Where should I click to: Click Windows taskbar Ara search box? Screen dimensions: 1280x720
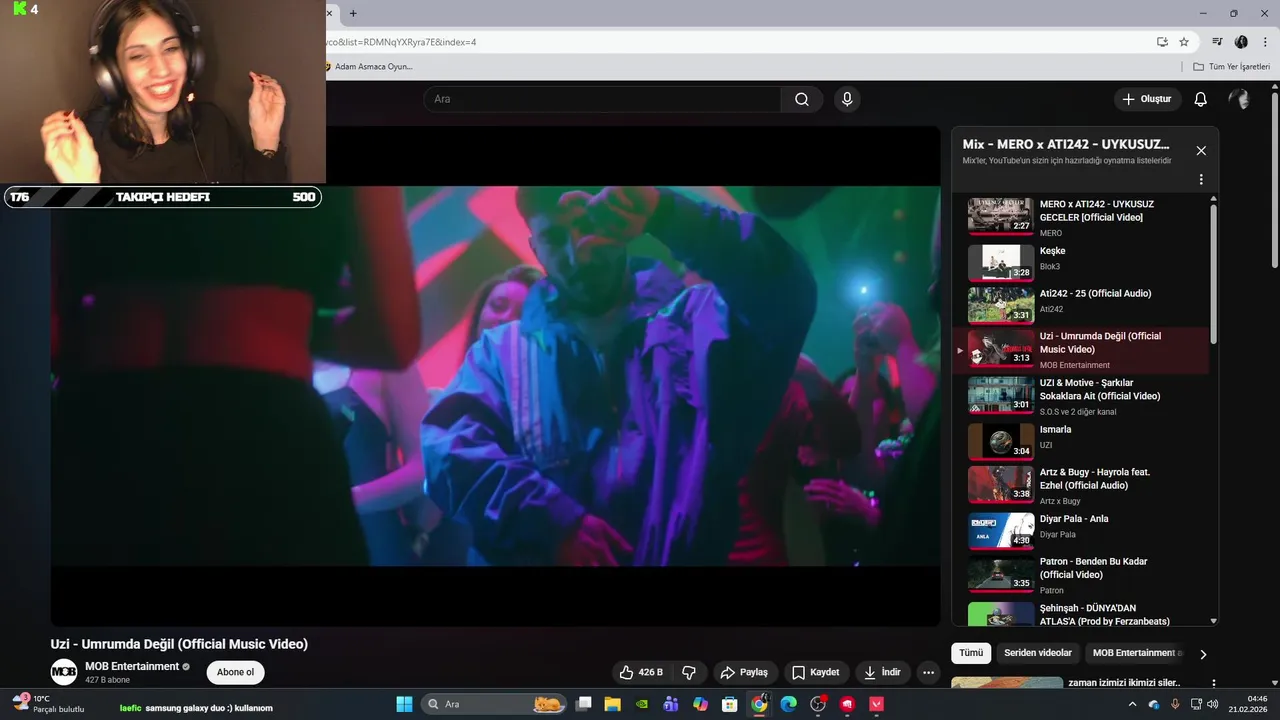tap(492, 704)
